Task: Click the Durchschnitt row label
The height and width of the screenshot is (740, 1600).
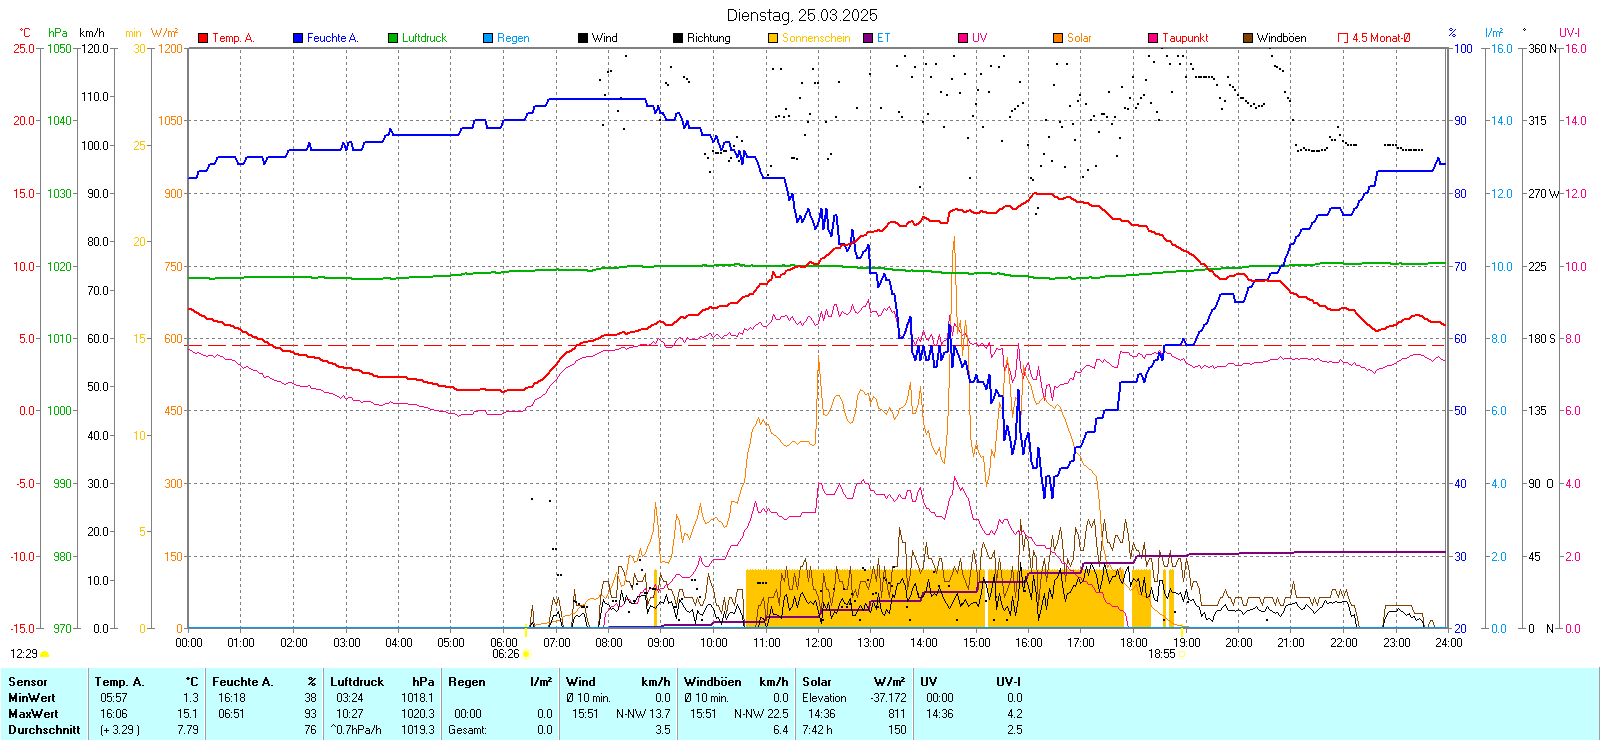Action: click(44, 730)
